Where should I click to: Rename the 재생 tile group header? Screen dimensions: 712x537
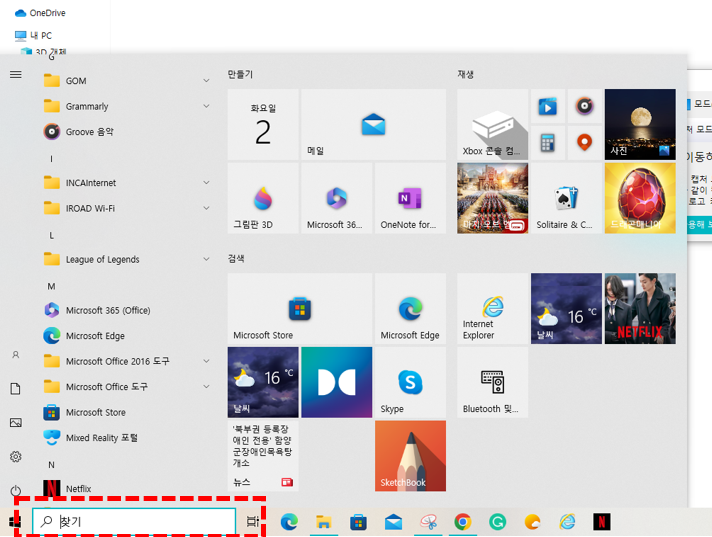click(x=465, y=74)
